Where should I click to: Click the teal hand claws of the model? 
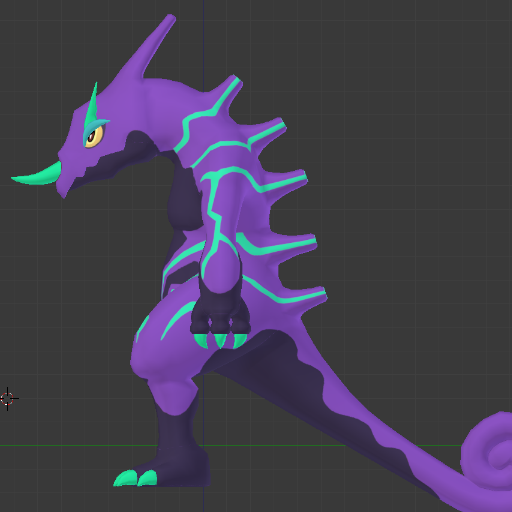pos(220,341)
